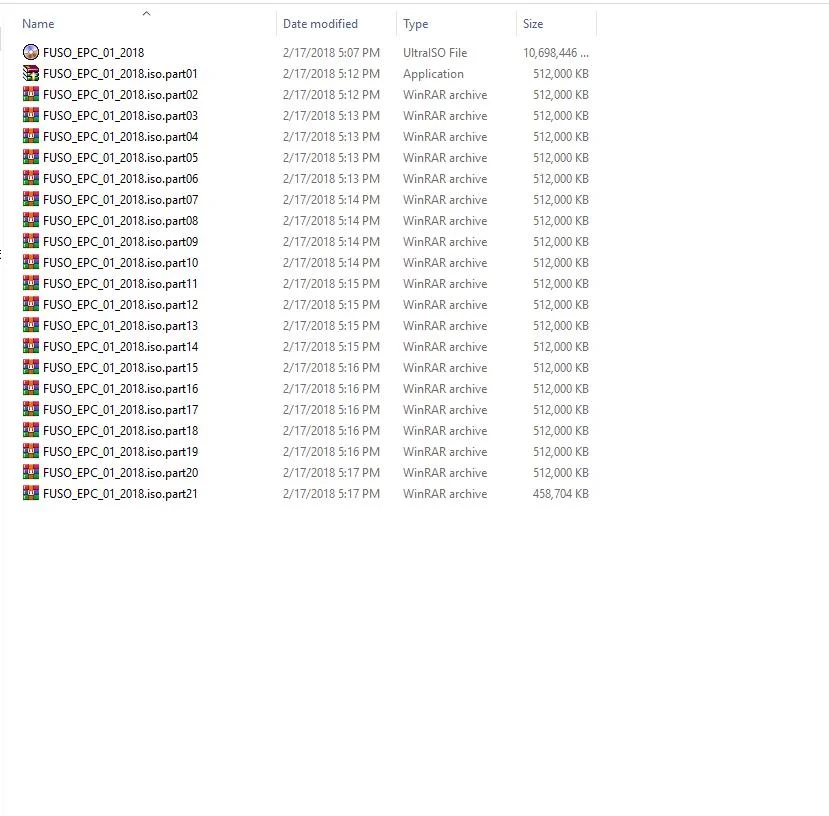Click the WinRAR icon beside part16
This screenshot has width=829, height=816.
31,388
